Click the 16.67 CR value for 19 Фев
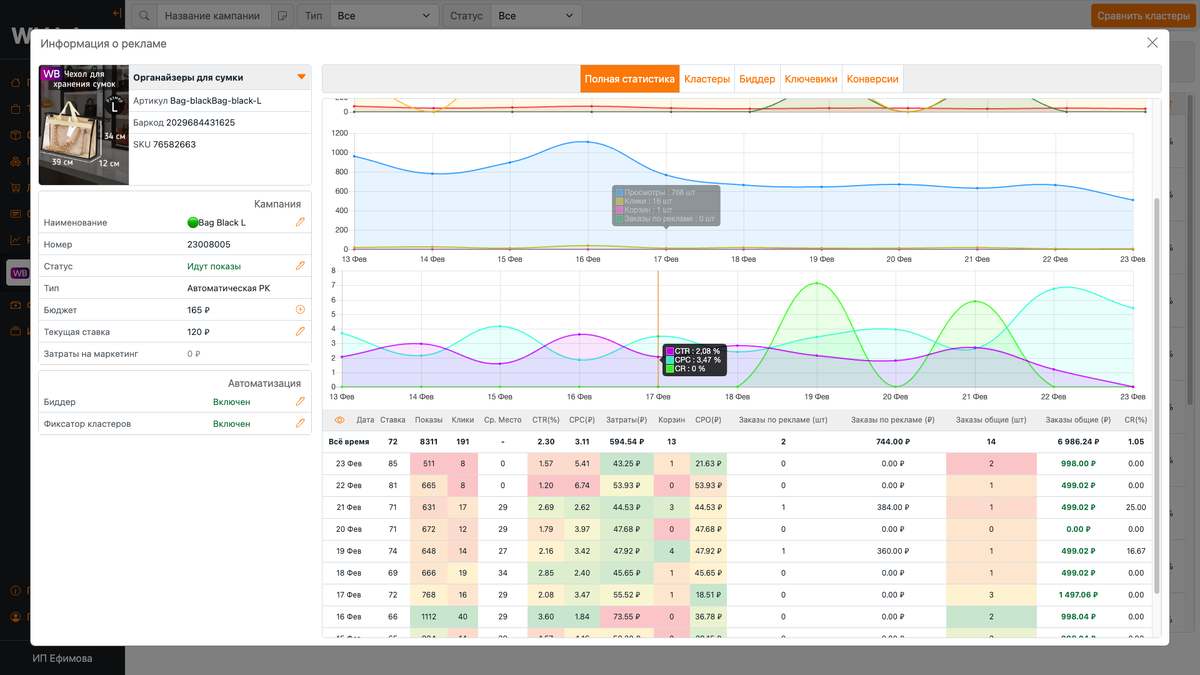1200x675 pixels. click(x=1135, y=551)
